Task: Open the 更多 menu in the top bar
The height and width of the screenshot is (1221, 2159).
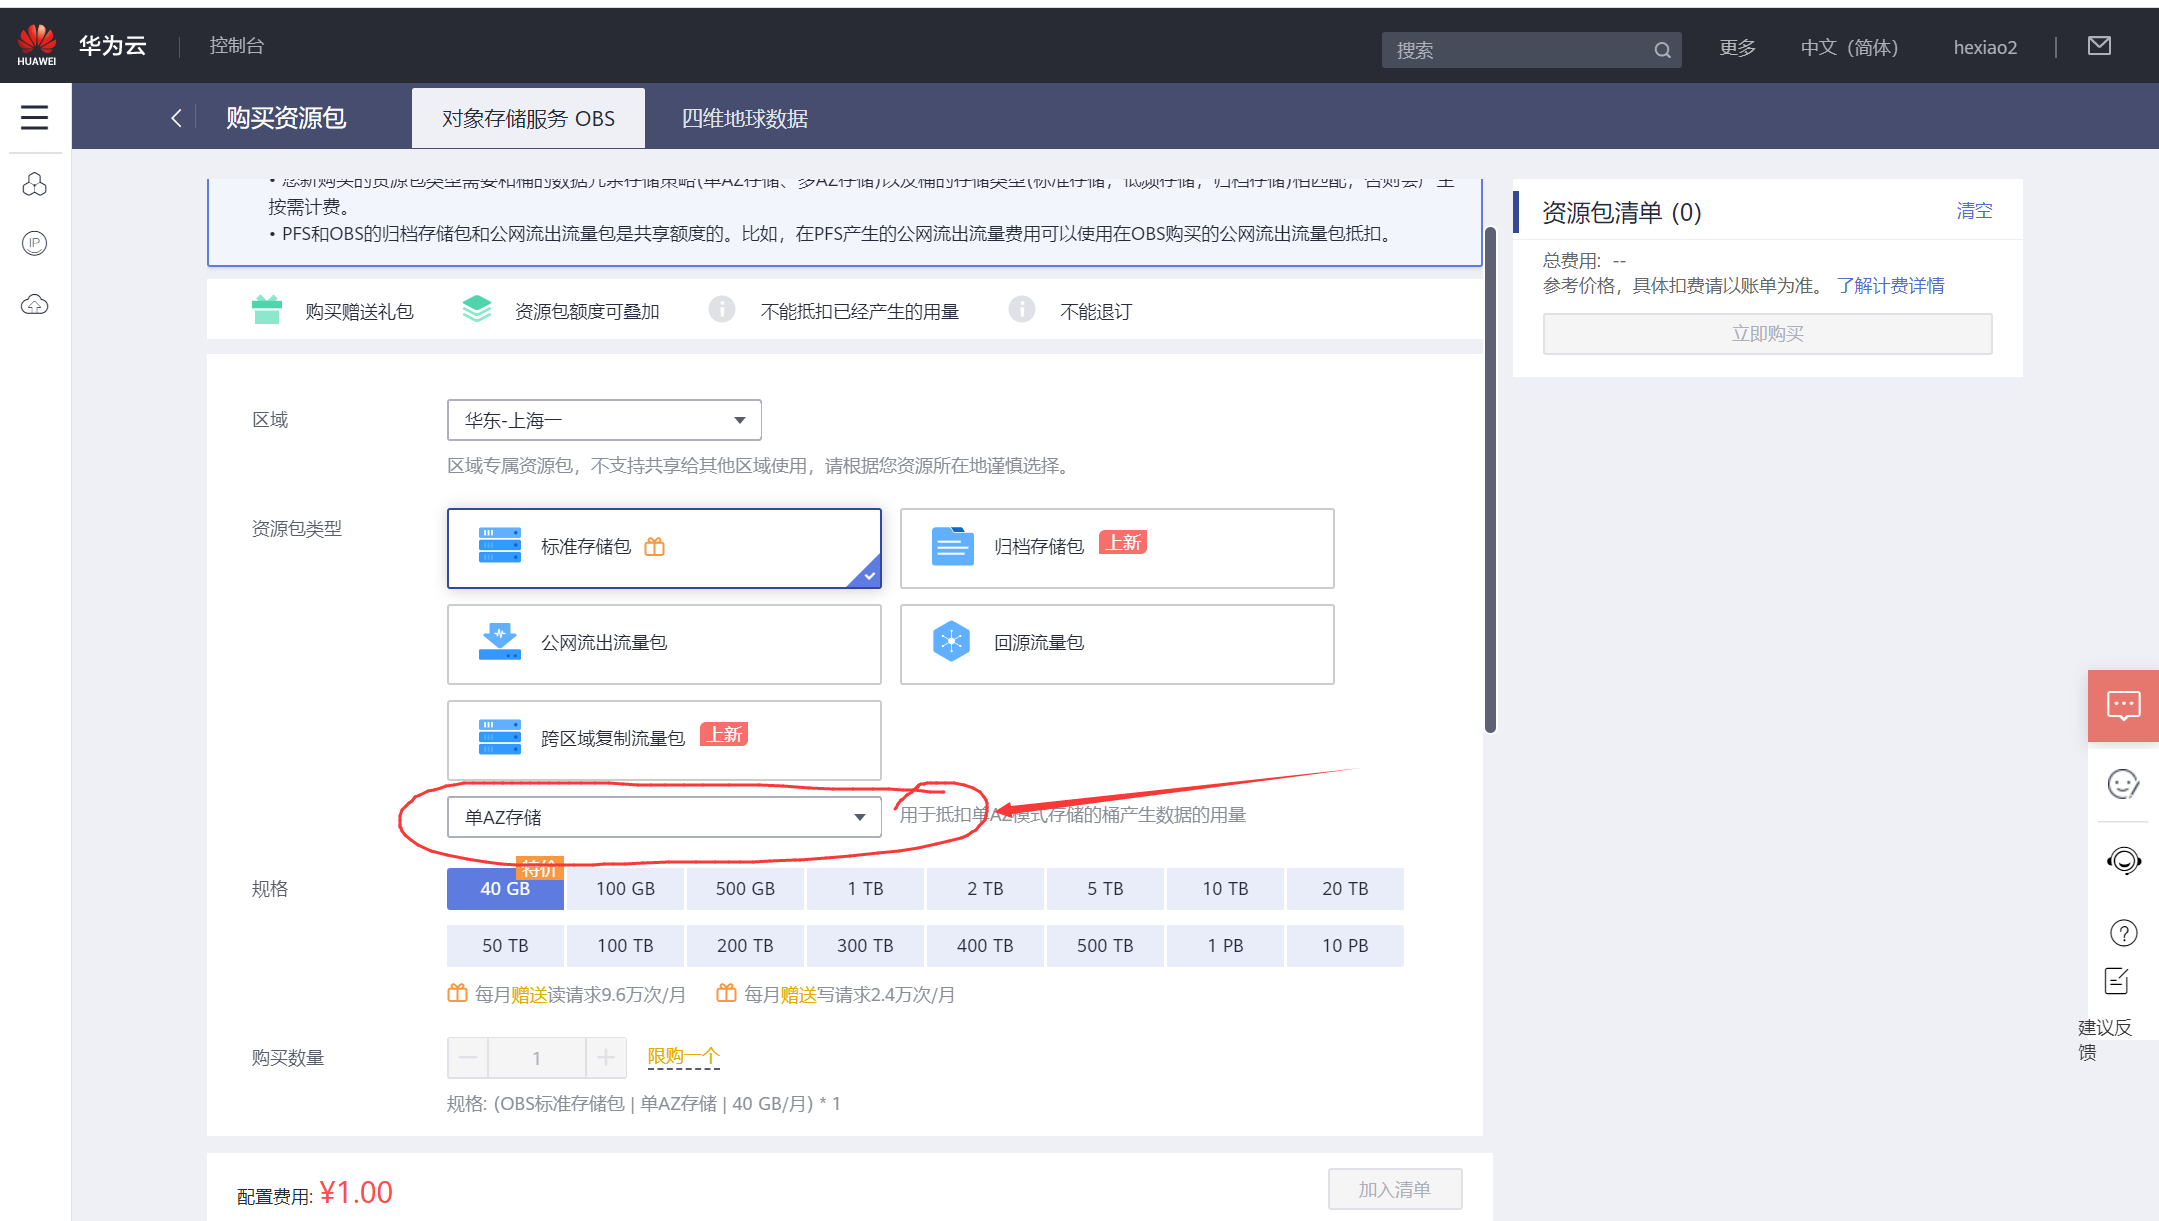Action: pyautogui.click(x=1737, y=47)
